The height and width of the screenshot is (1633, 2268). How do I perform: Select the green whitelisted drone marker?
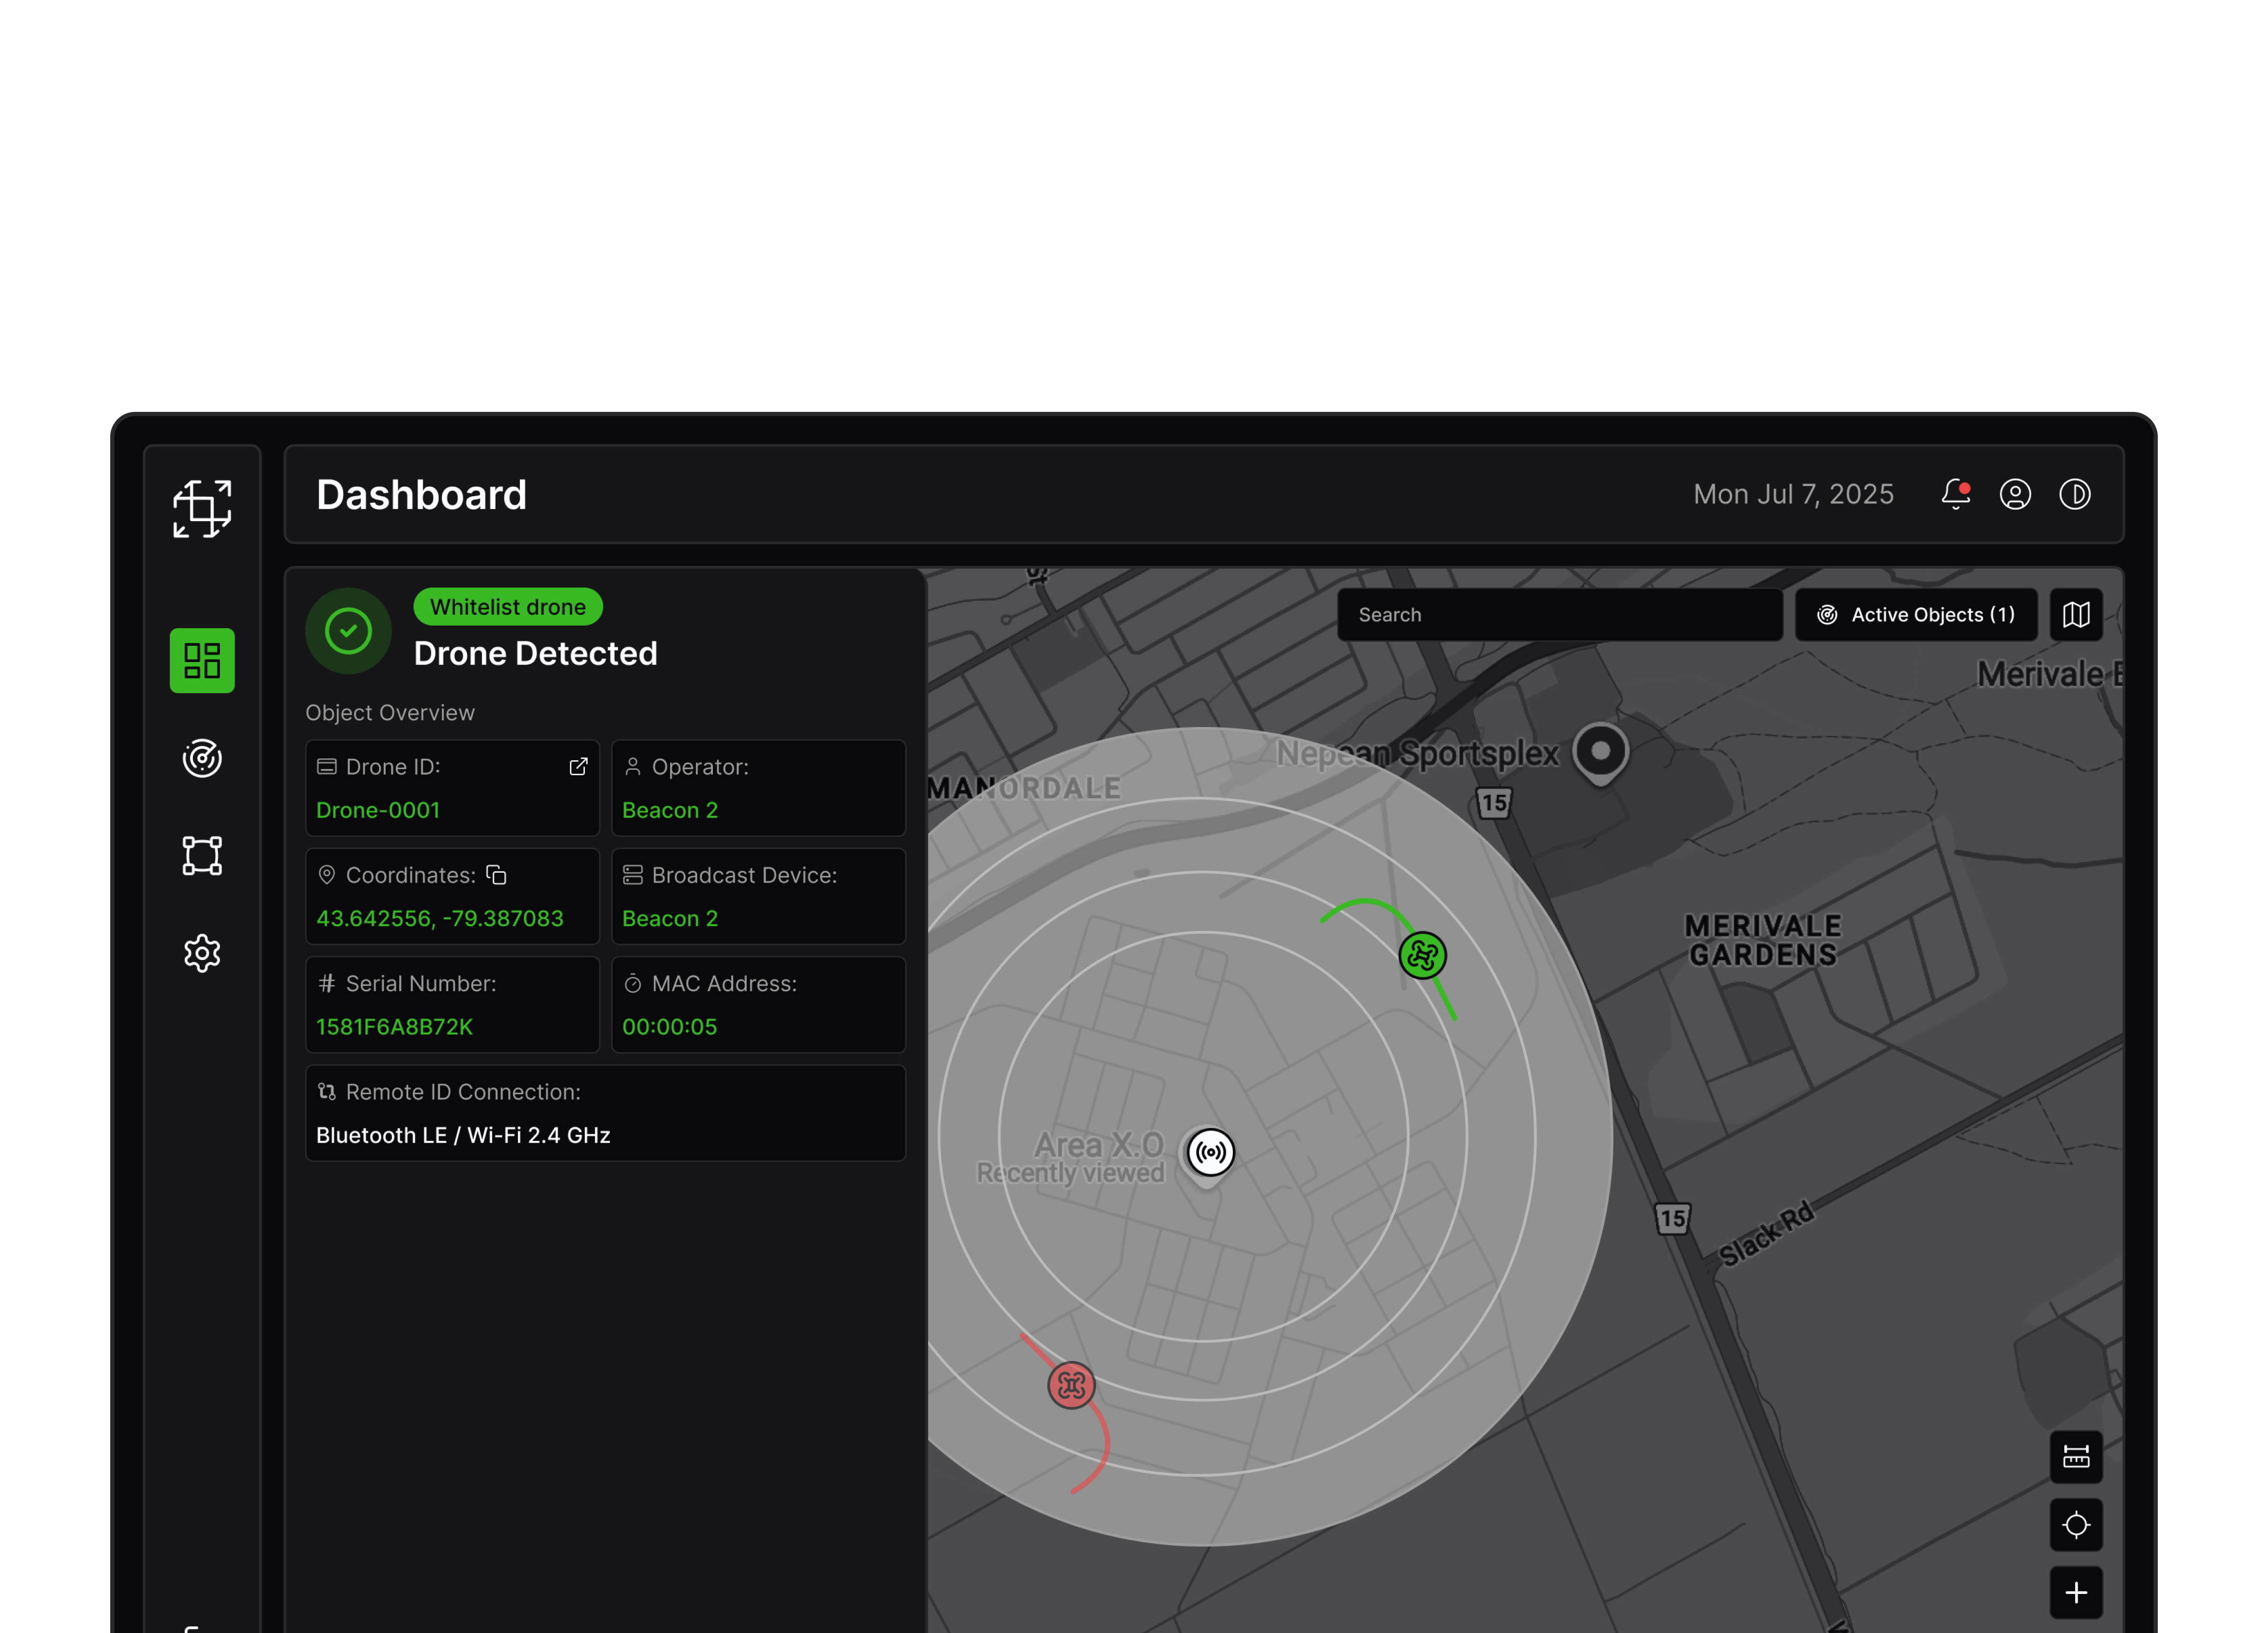(x=1422, y=955)
